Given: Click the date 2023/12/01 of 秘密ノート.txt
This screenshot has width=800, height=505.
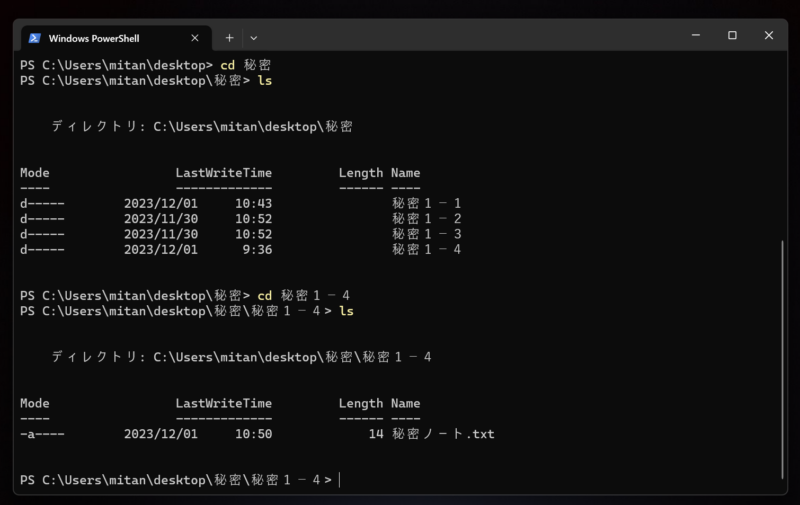Looking at the screenshot, I should pos(161,434).
